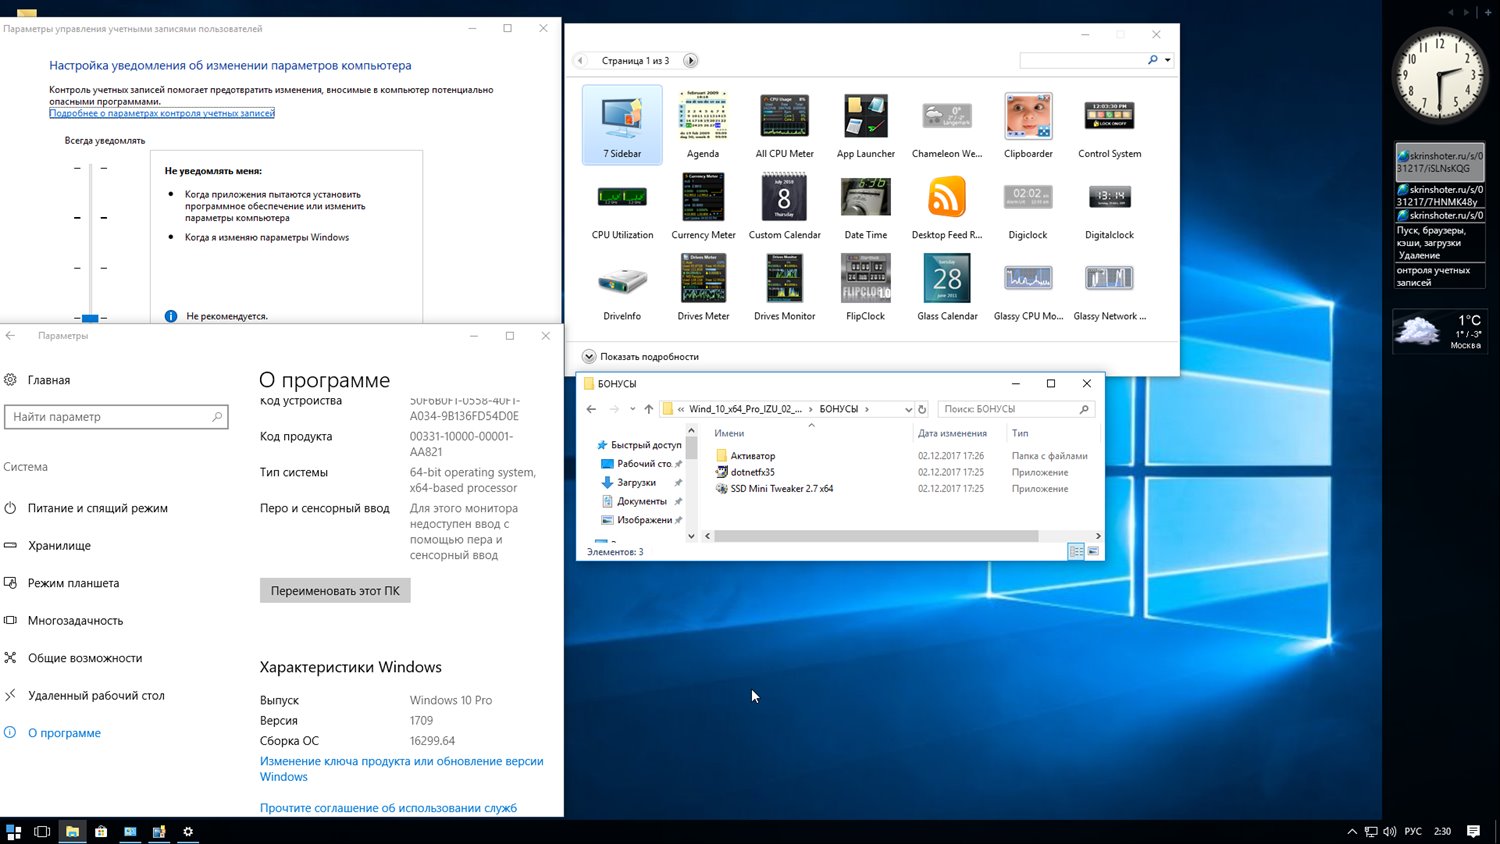Select the Agenda gadget icon
The height and width of the screenshot is (844, 1500).
tap(703, 115)
